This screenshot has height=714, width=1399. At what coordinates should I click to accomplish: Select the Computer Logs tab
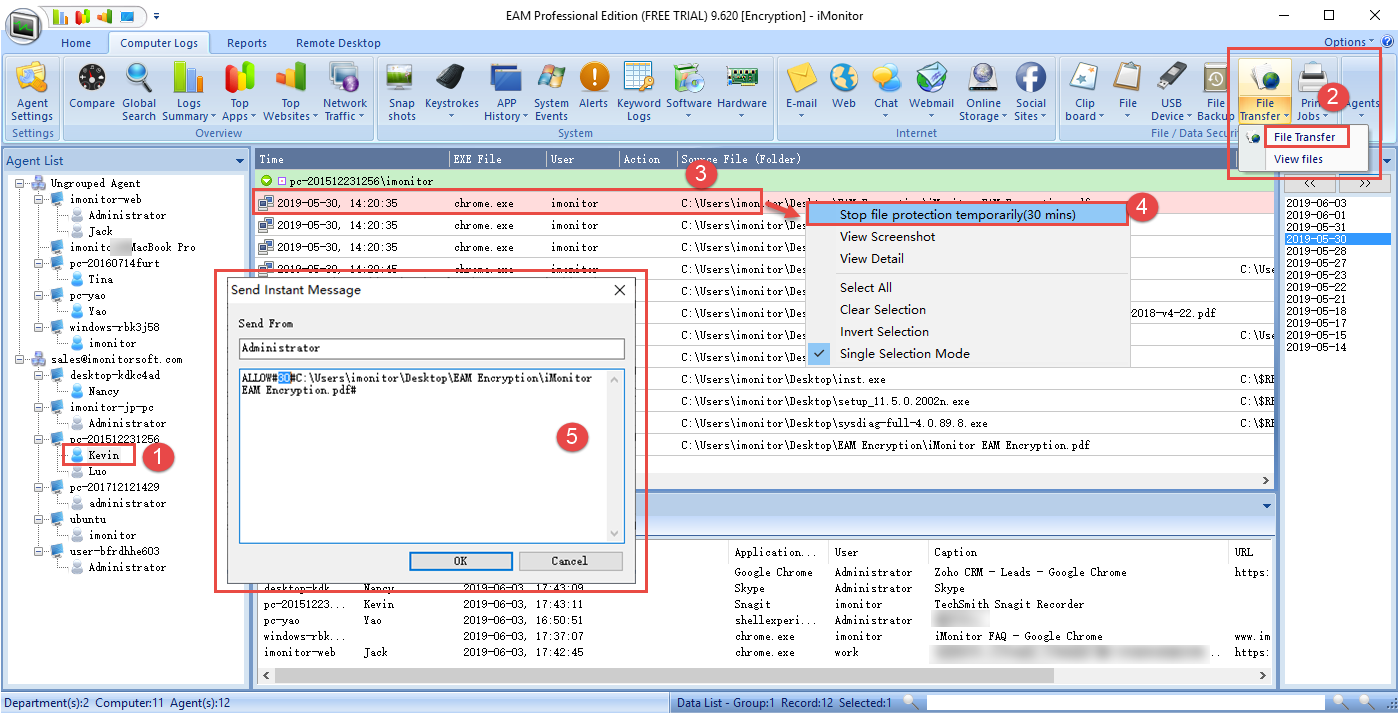coord(159,43)
